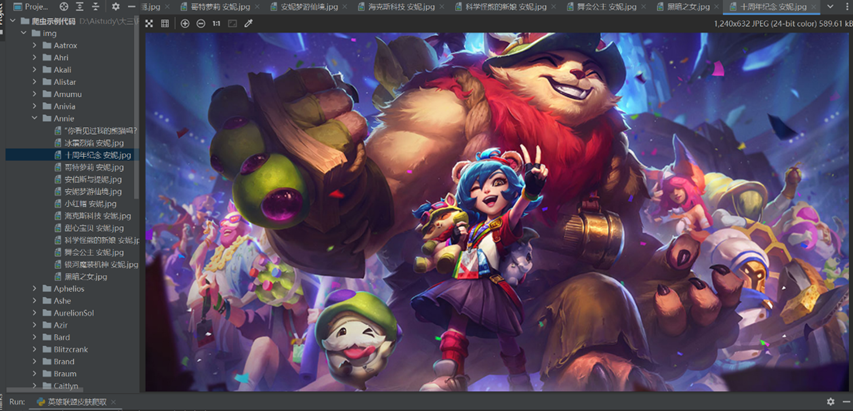Click the Select Opened File target icon
The image size is (853, 411).
pyautogui.click(x=64, y=7)
